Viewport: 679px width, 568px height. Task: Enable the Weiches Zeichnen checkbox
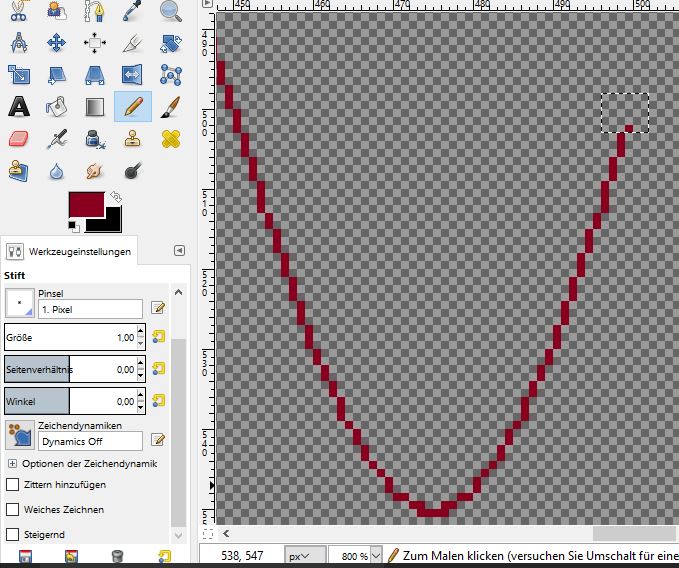click(x=13, y=510)
